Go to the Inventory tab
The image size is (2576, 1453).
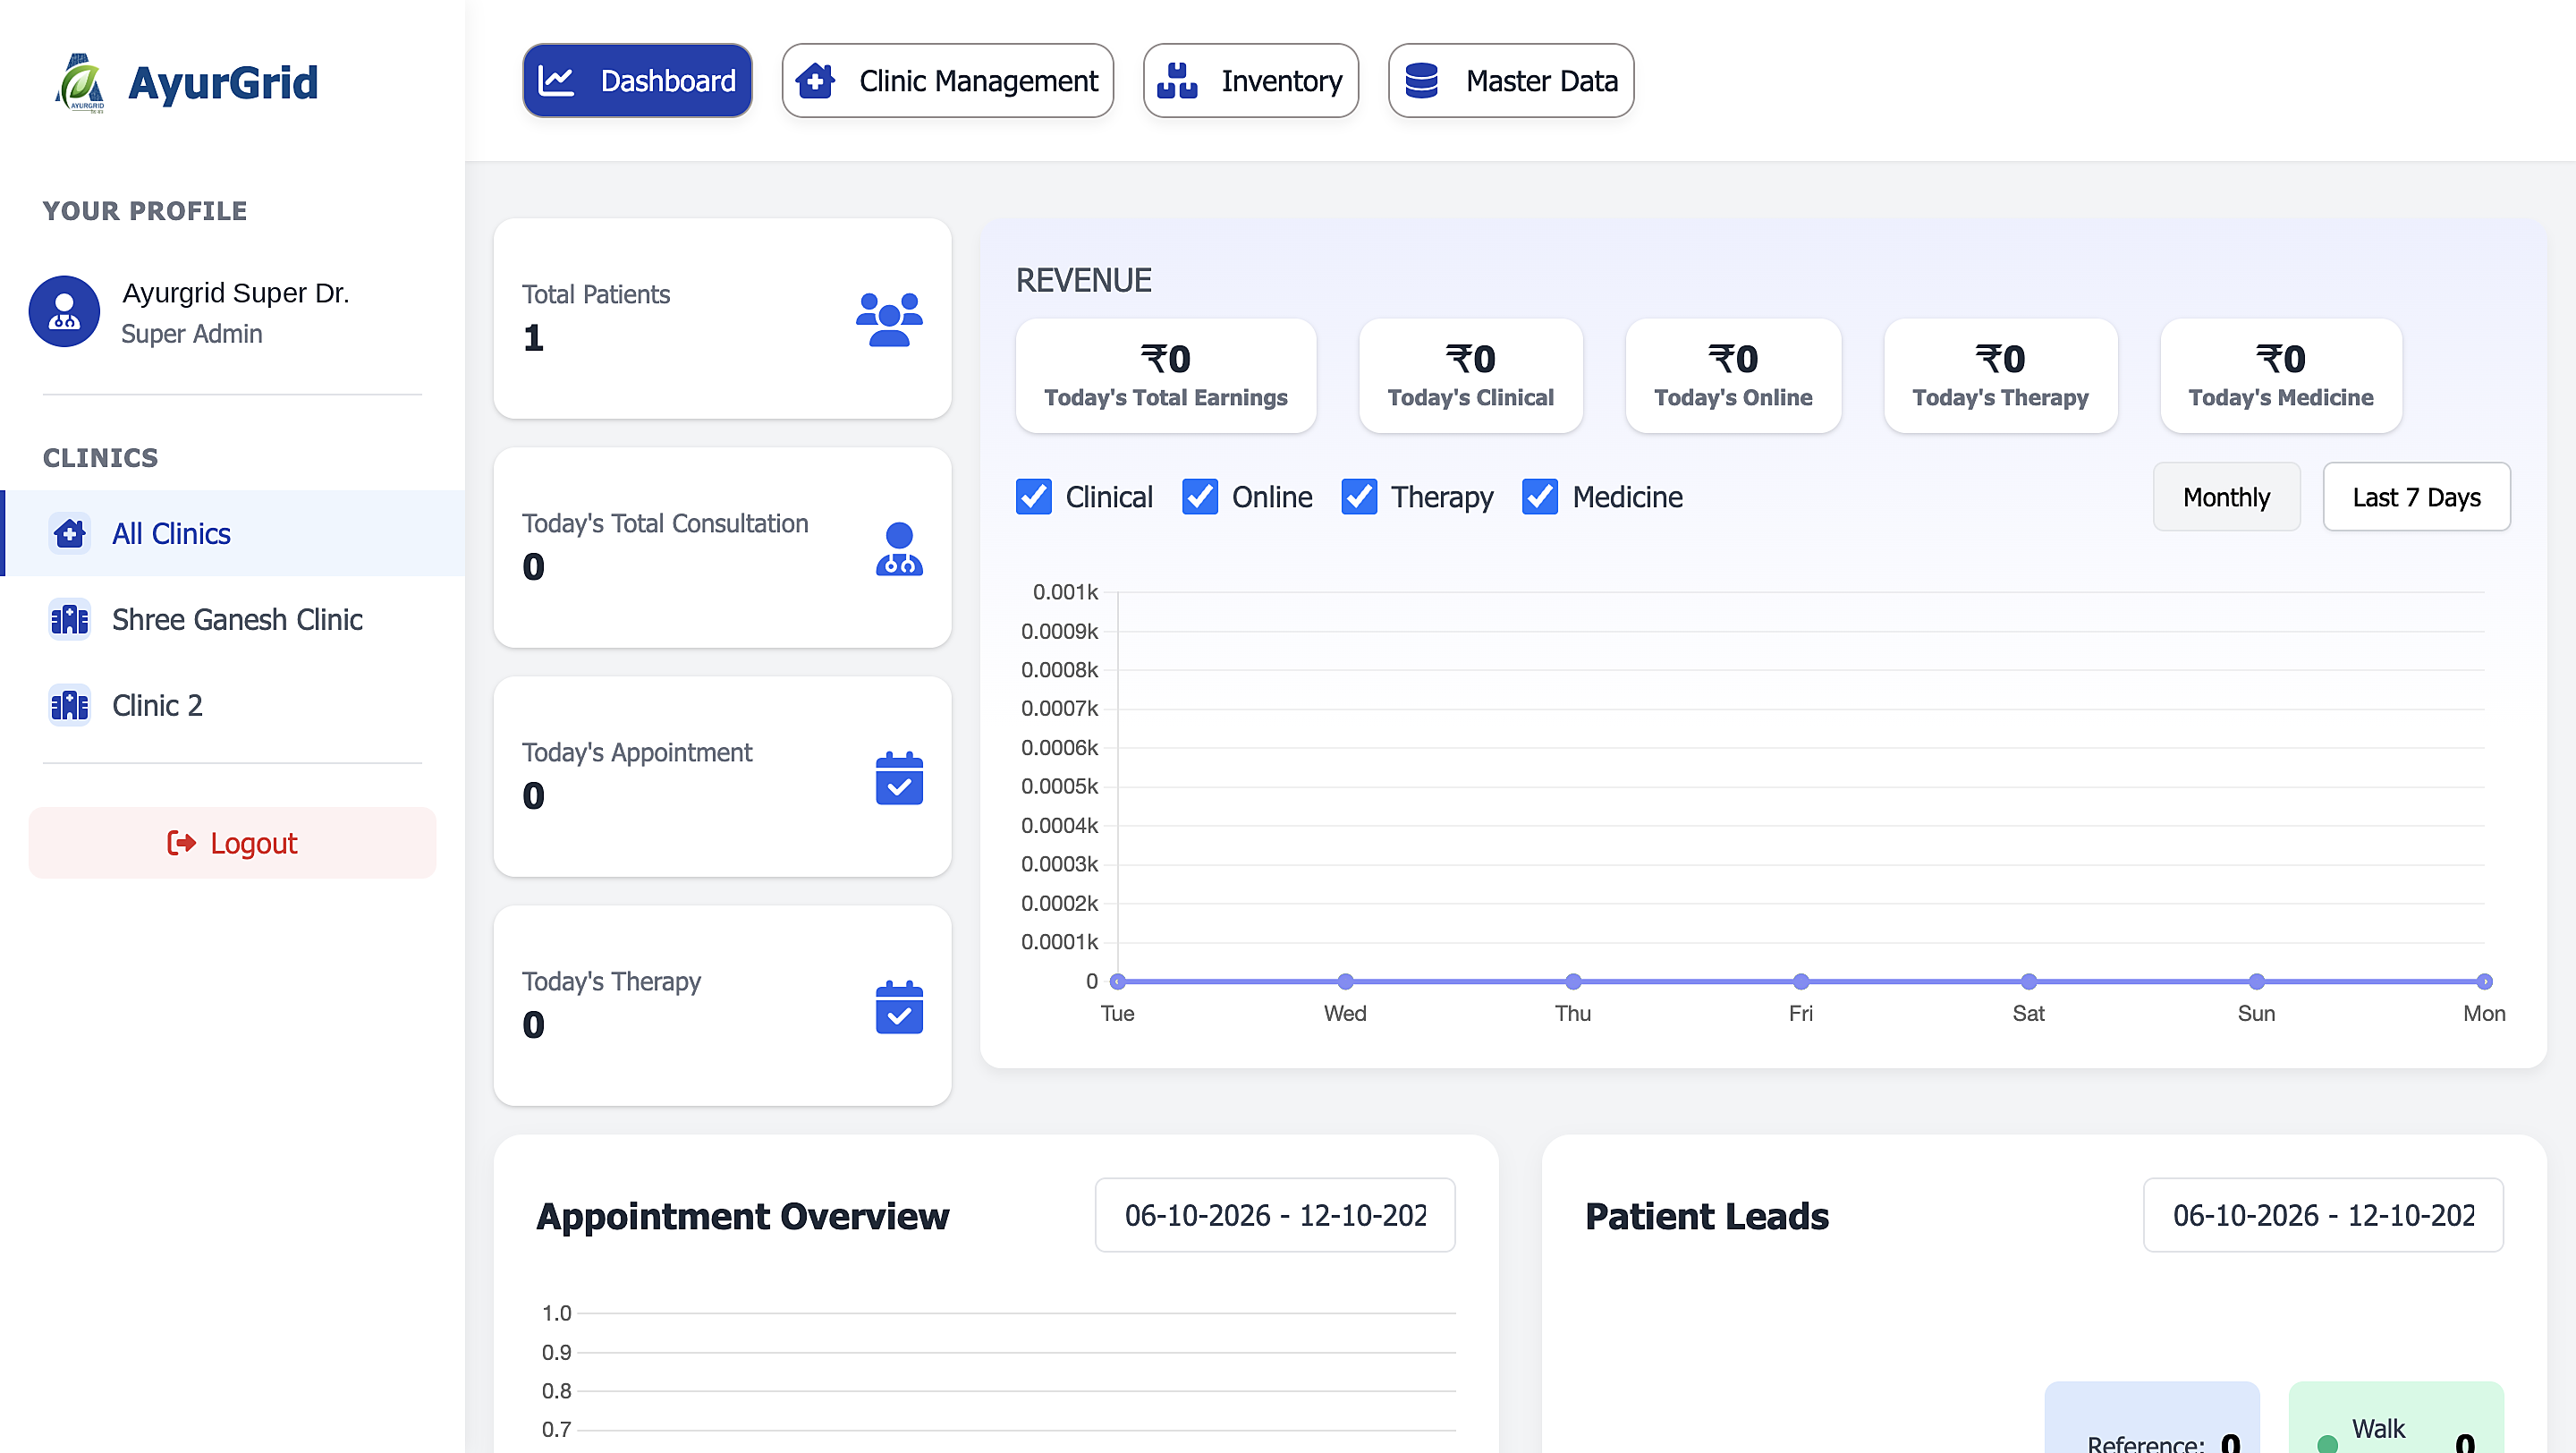click(1250, 80)
